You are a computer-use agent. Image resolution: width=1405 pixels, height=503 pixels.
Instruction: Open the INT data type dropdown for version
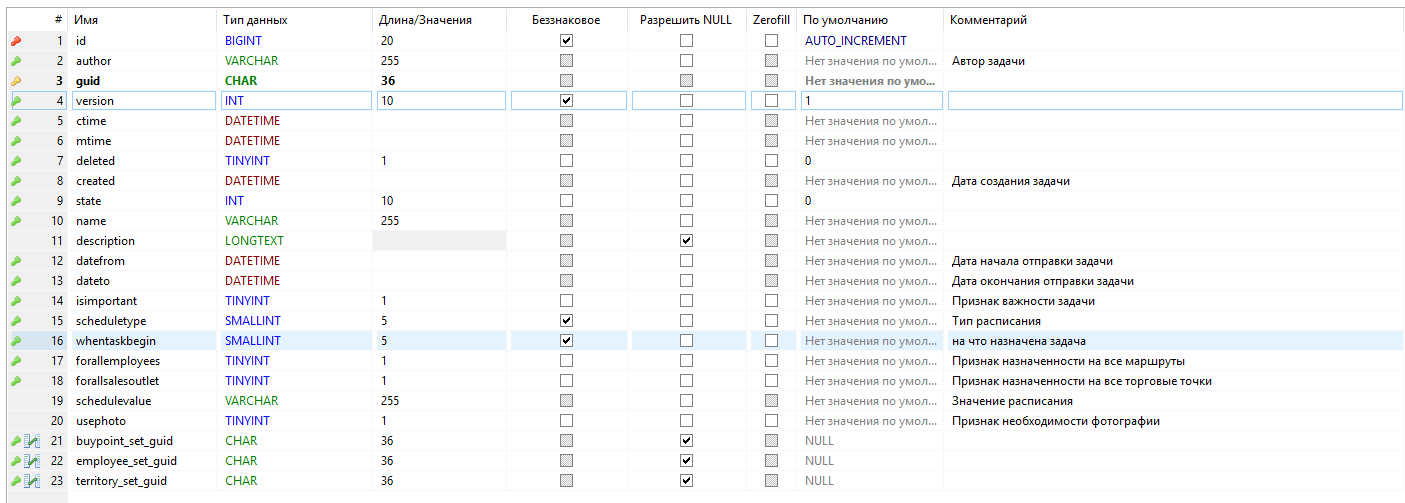tap(296, 101)
